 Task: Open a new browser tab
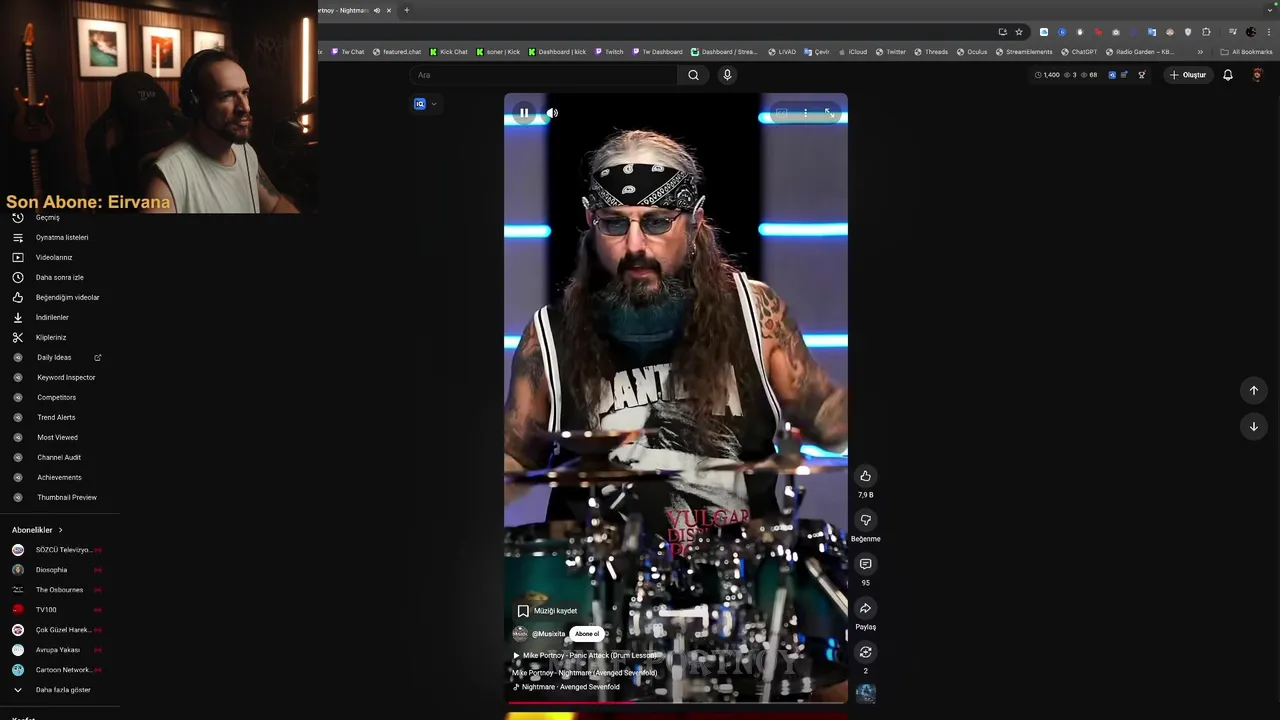point(406,10)
